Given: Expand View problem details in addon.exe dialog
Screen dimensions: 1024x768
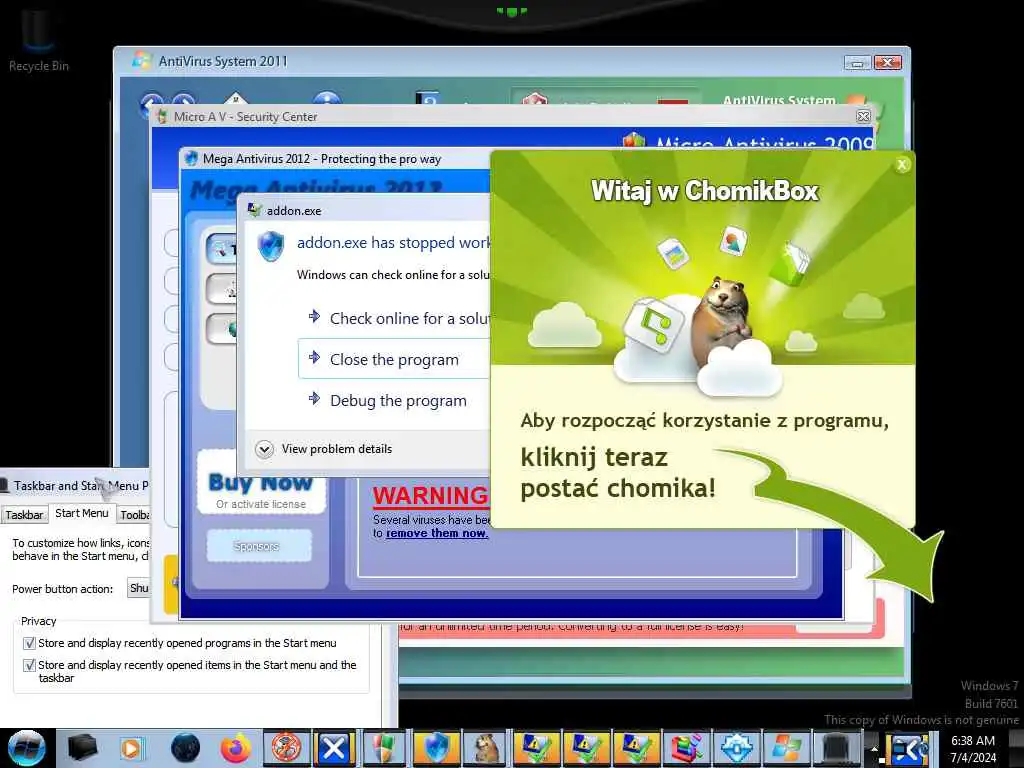Looking at the screenshot, I should pos(324,449).
